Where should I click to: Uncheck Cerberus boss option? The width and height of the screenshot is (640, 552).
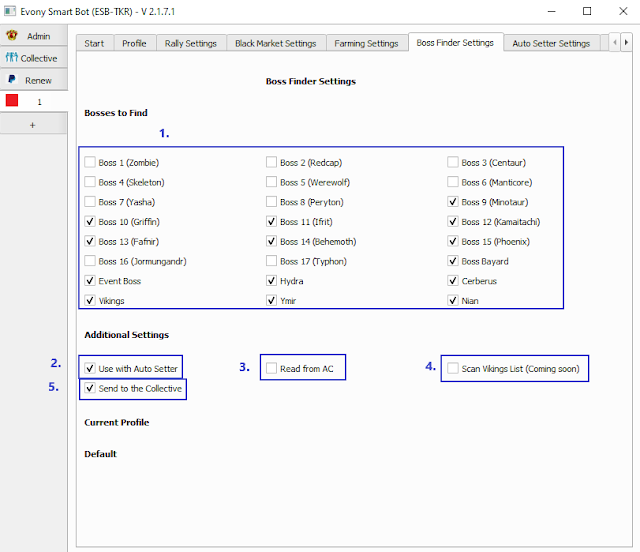[x=453, y=280]
